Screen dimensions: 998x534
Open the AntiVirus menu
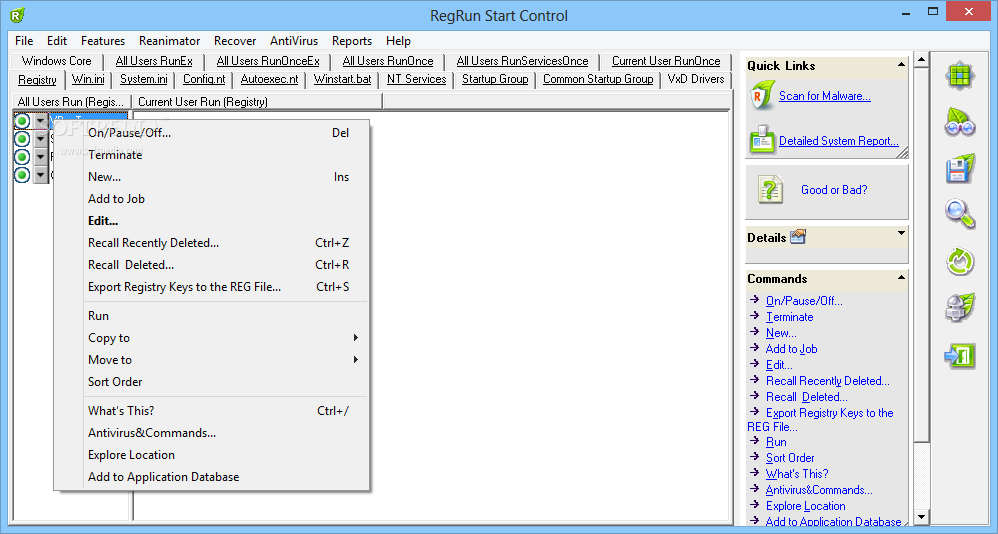(x=293, y=41)
